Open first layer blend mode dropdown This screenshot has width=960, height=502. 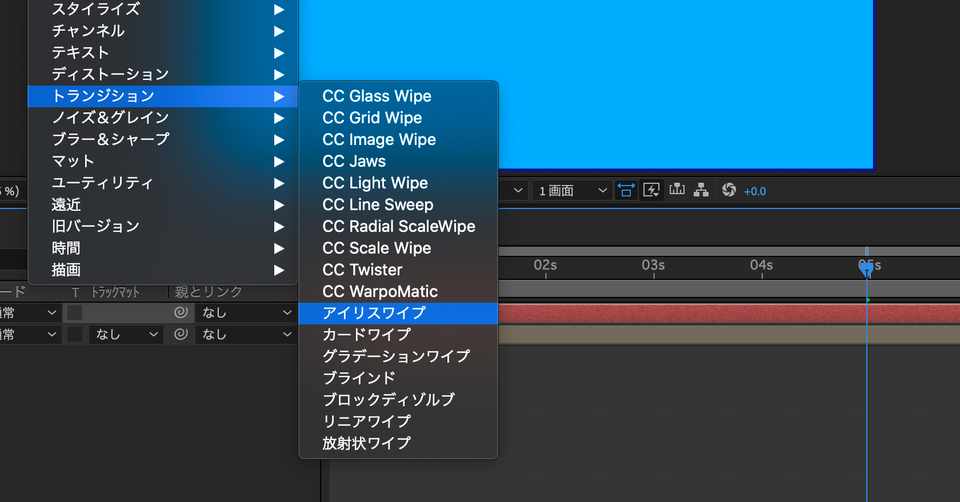29,313
